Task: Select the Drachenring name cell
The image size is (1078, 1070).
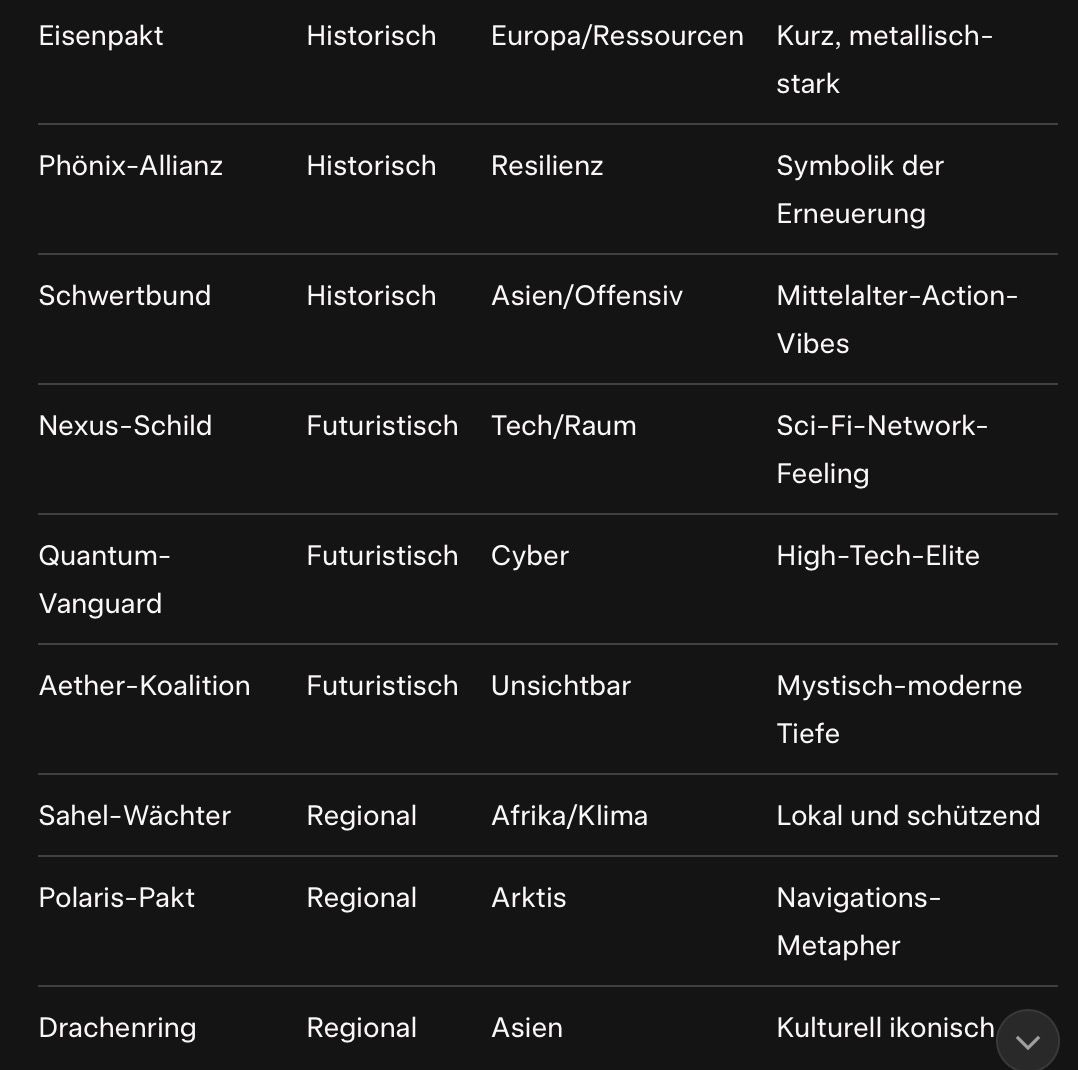Action: [117, 1028]
